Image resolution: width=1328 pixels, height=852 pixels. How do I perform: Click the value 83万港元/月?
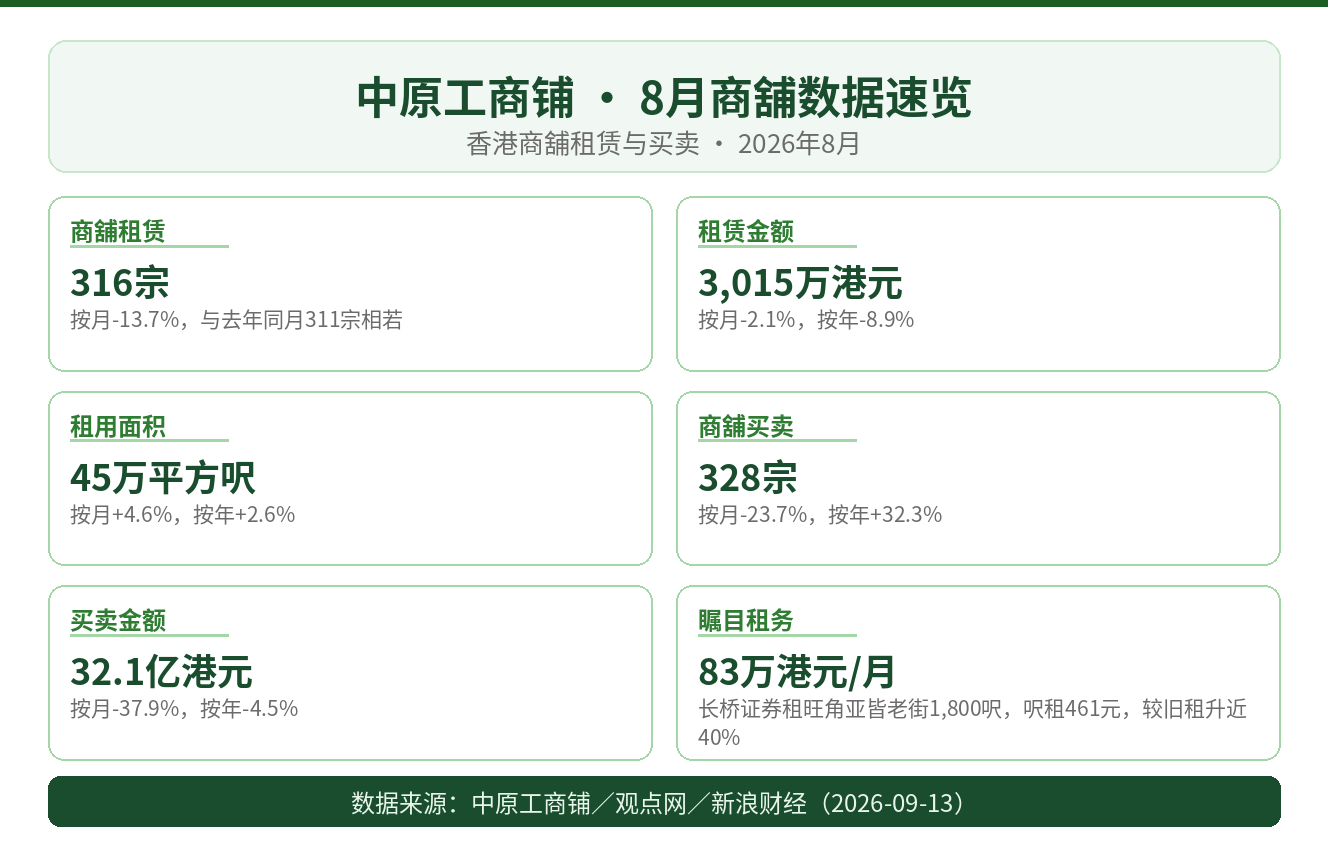(x=797, y=672)
